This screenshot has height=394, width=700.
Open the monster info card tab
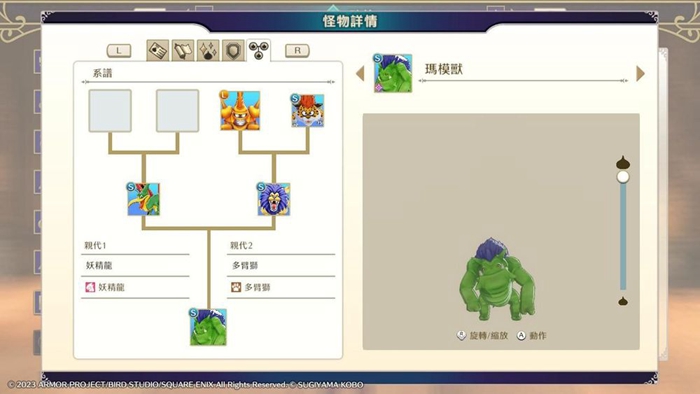[158, 50]
